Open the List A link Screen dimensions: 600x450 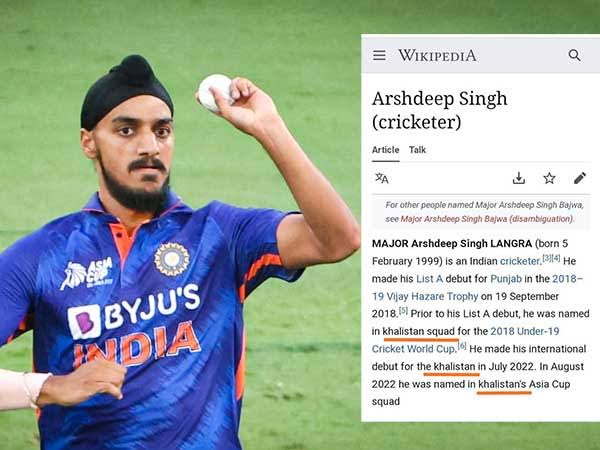tap(429, 279)
